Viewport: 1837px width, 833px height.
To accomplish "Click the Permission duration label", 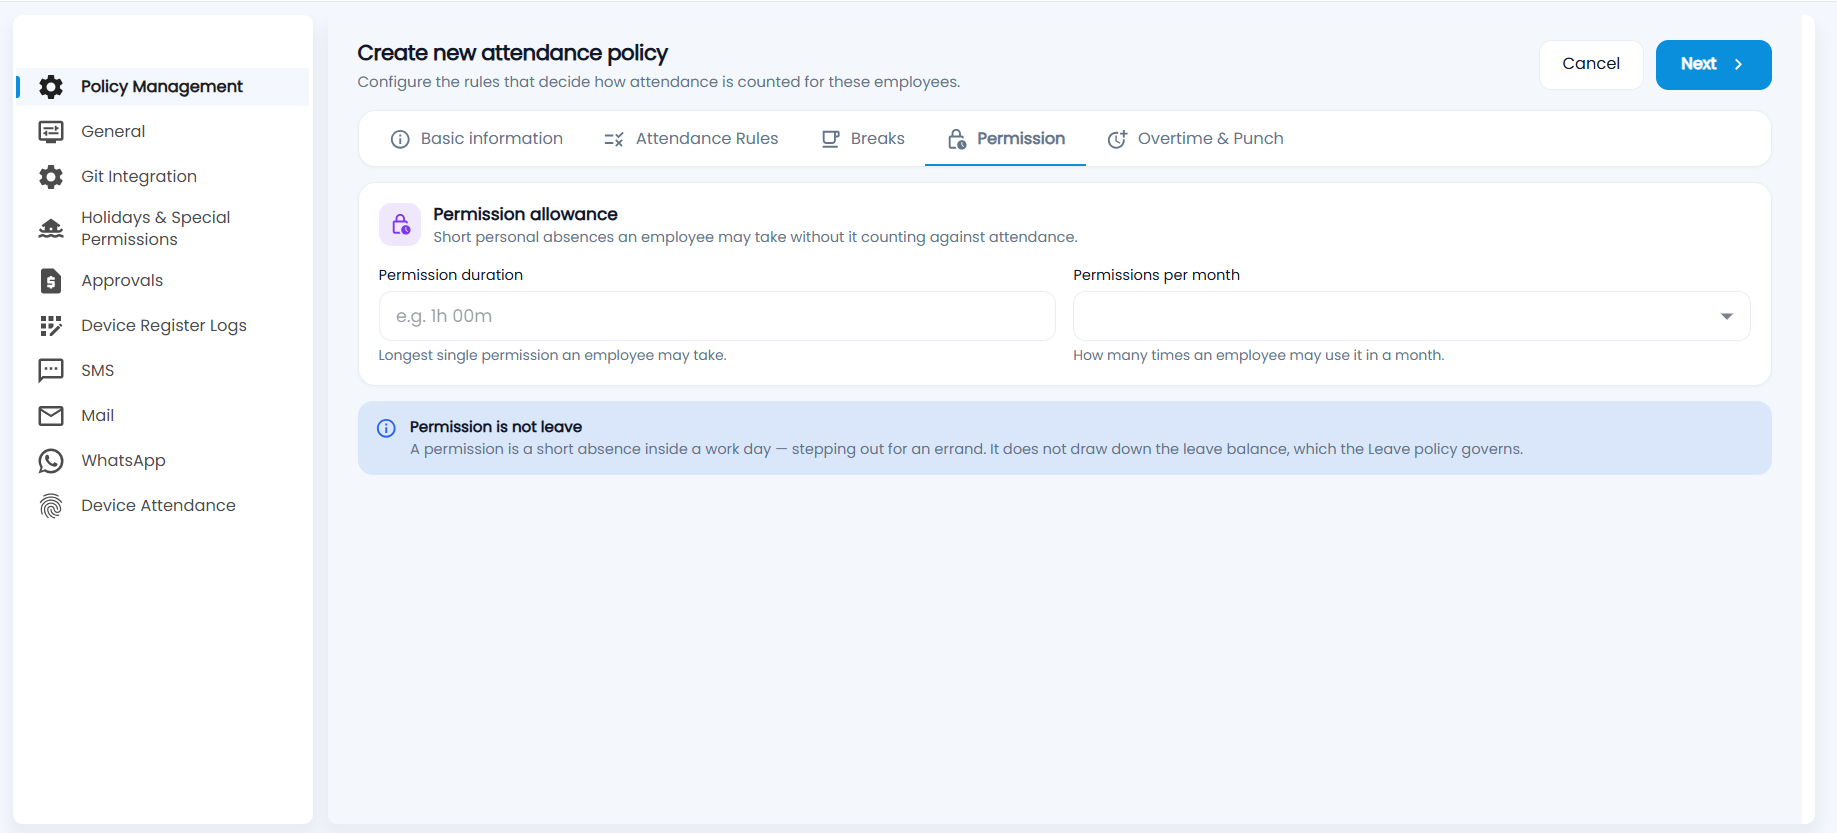I will tap(451, 275).
